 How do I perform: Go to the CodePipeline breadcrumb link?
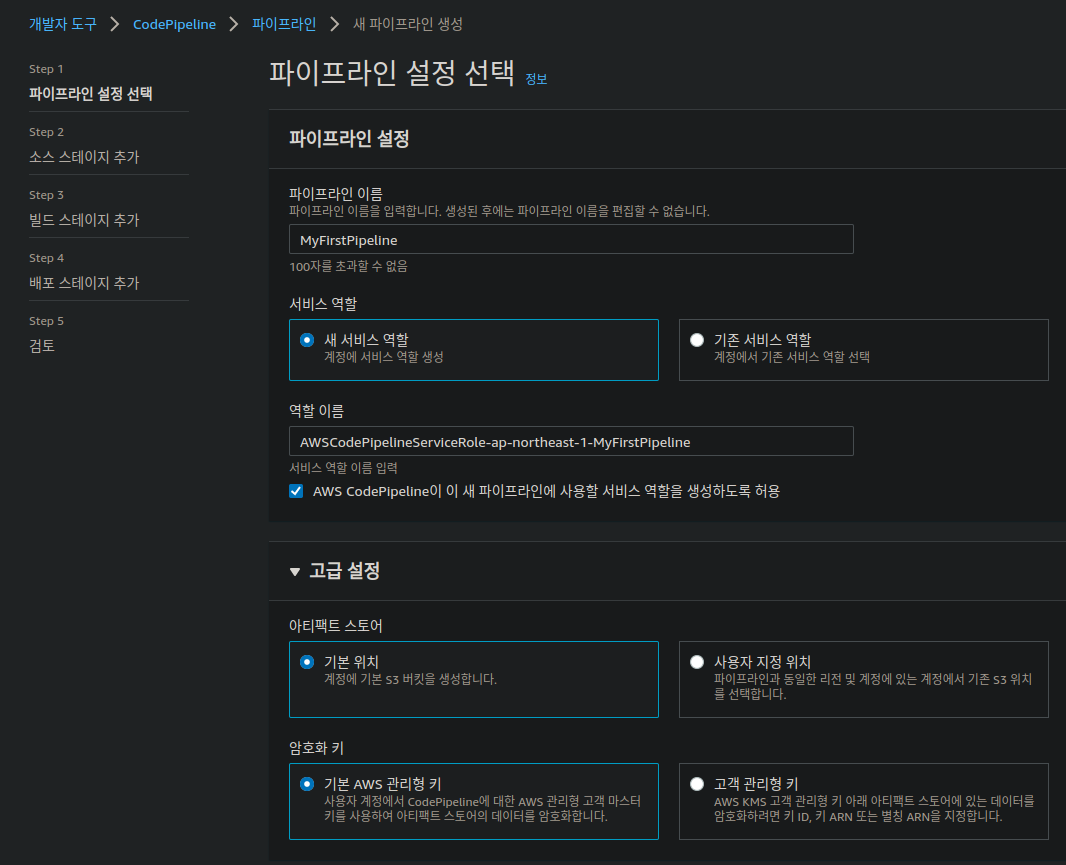click(x=174, y=24)
